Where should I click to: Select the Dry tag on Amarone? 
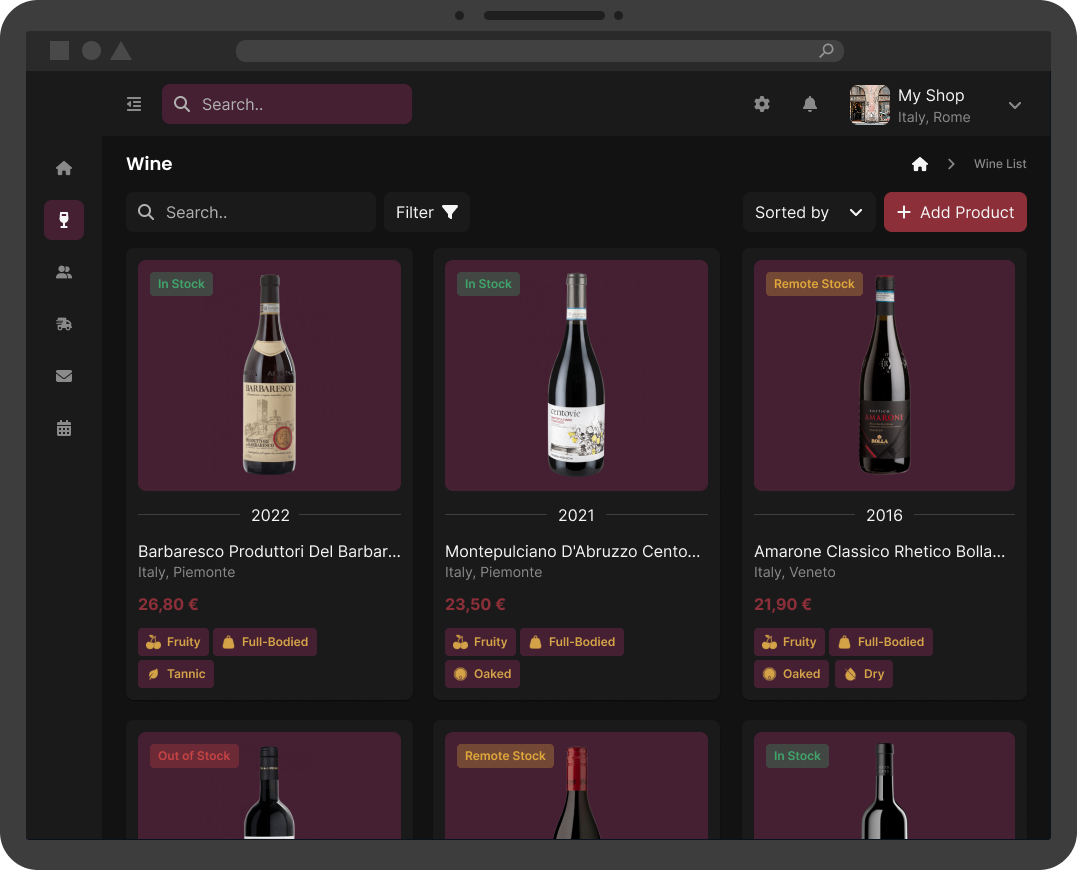864,674
